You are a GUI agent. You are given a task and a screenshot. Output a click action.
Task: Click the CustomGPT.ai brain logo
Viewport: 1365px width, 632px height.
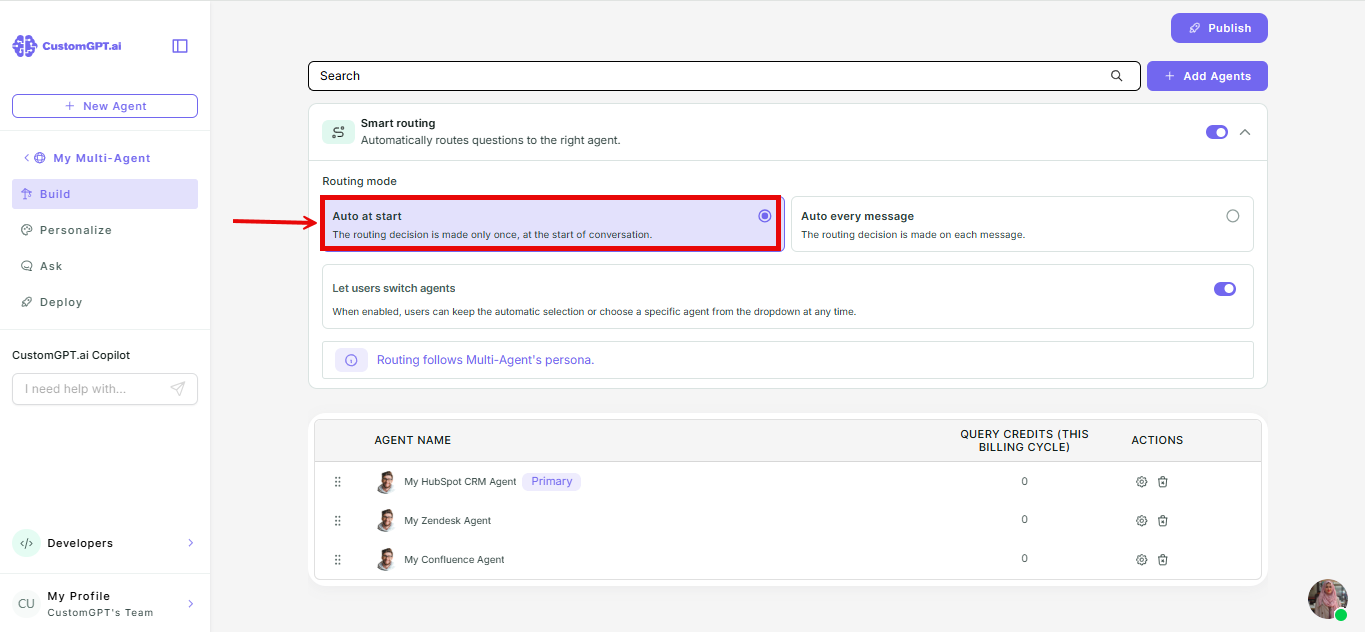click(x=24, y=46)
